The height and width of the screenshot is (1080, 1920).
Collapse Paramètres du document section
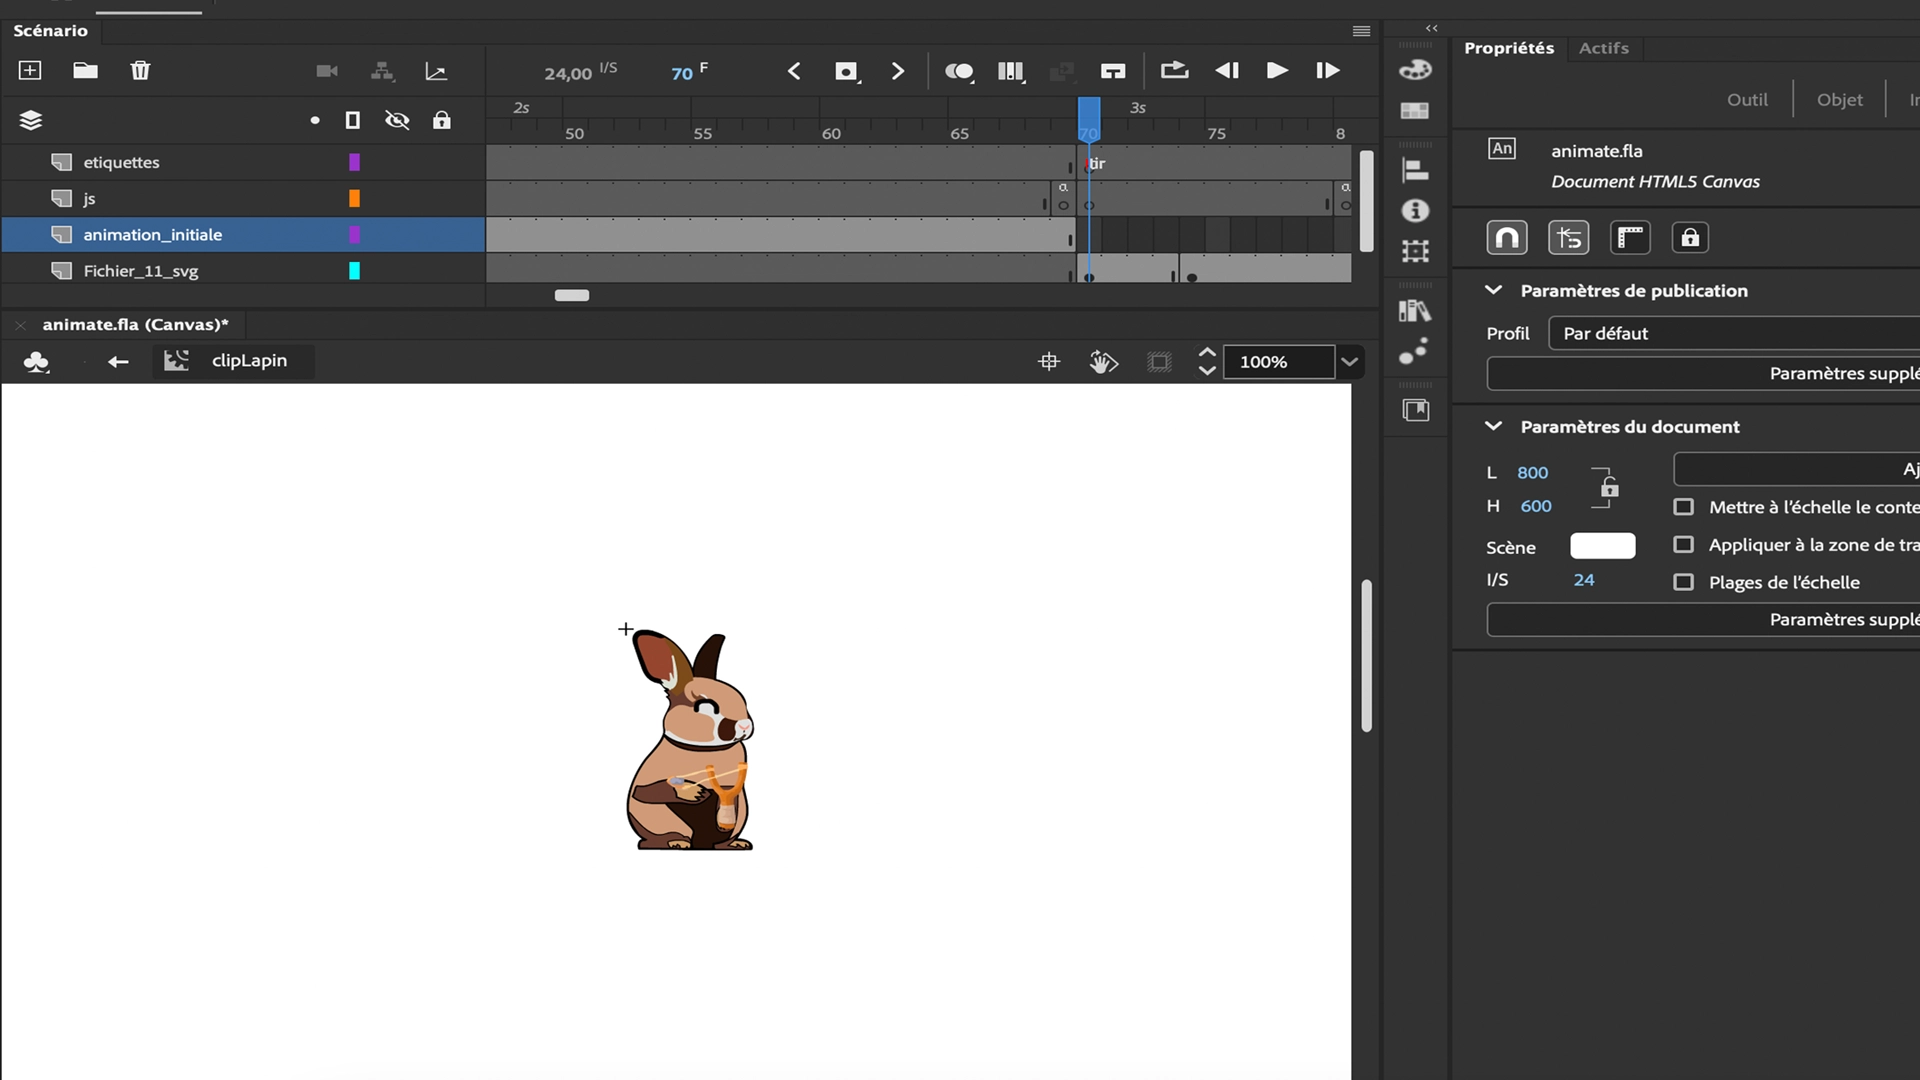1493,426
